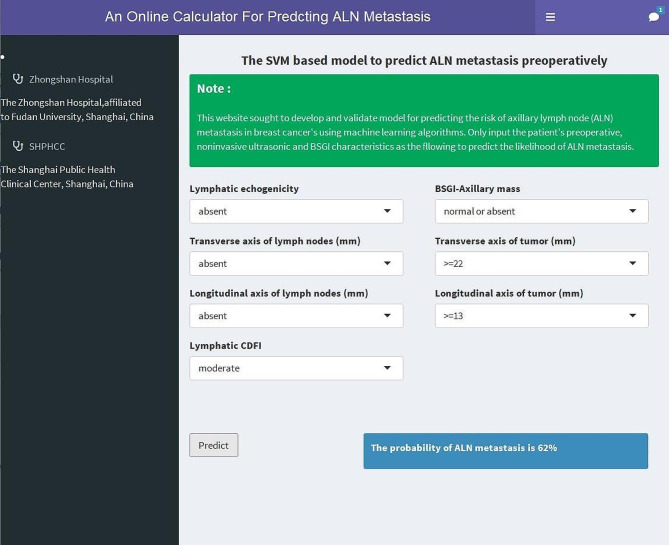Click the Shanghai Public Health Clinical Center text
The width and height of the screenshot is (669, 545).
pos(67,177)
